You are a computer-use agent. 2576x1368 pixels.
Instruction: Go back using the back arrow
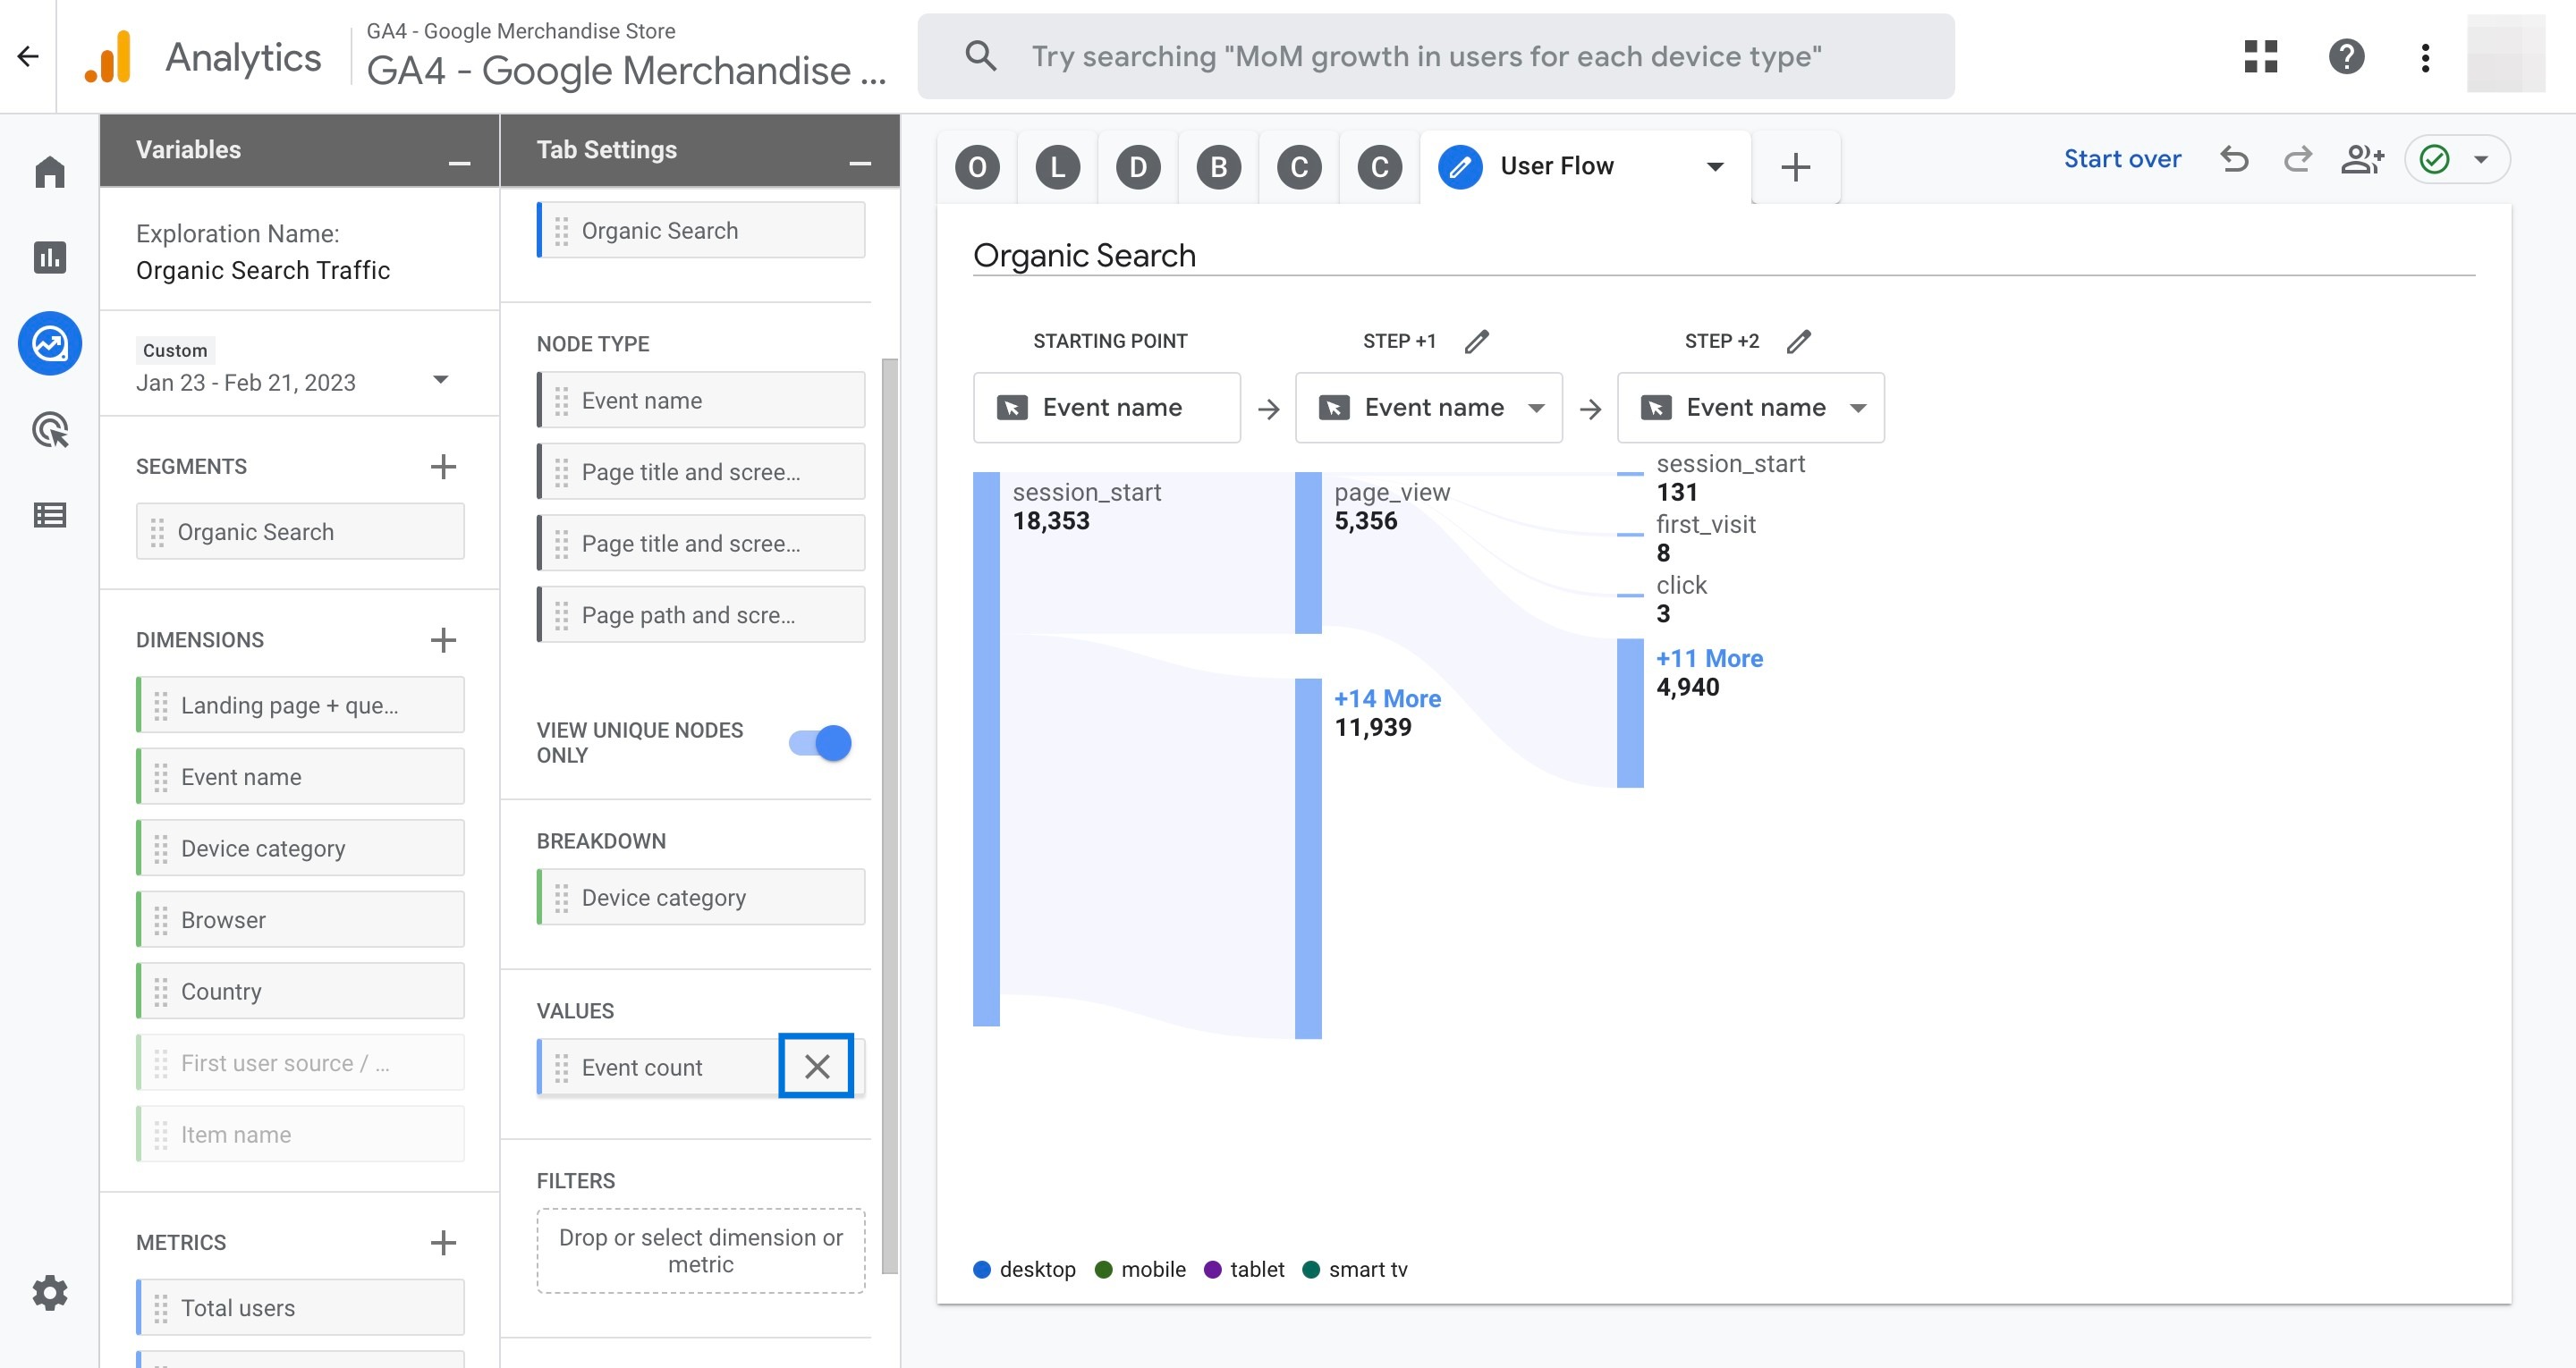(28, 56)
